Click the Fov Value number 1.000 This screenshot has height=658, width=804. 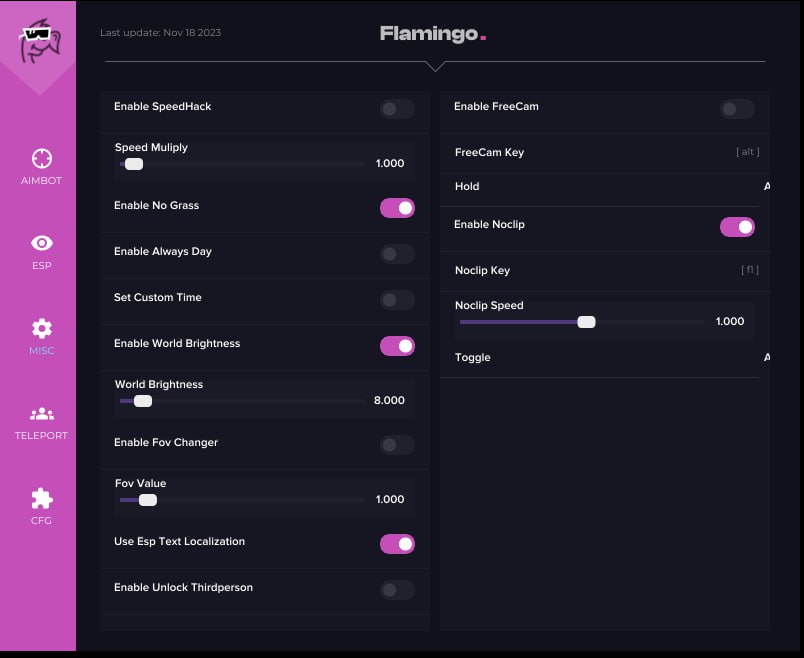[390, 500]
